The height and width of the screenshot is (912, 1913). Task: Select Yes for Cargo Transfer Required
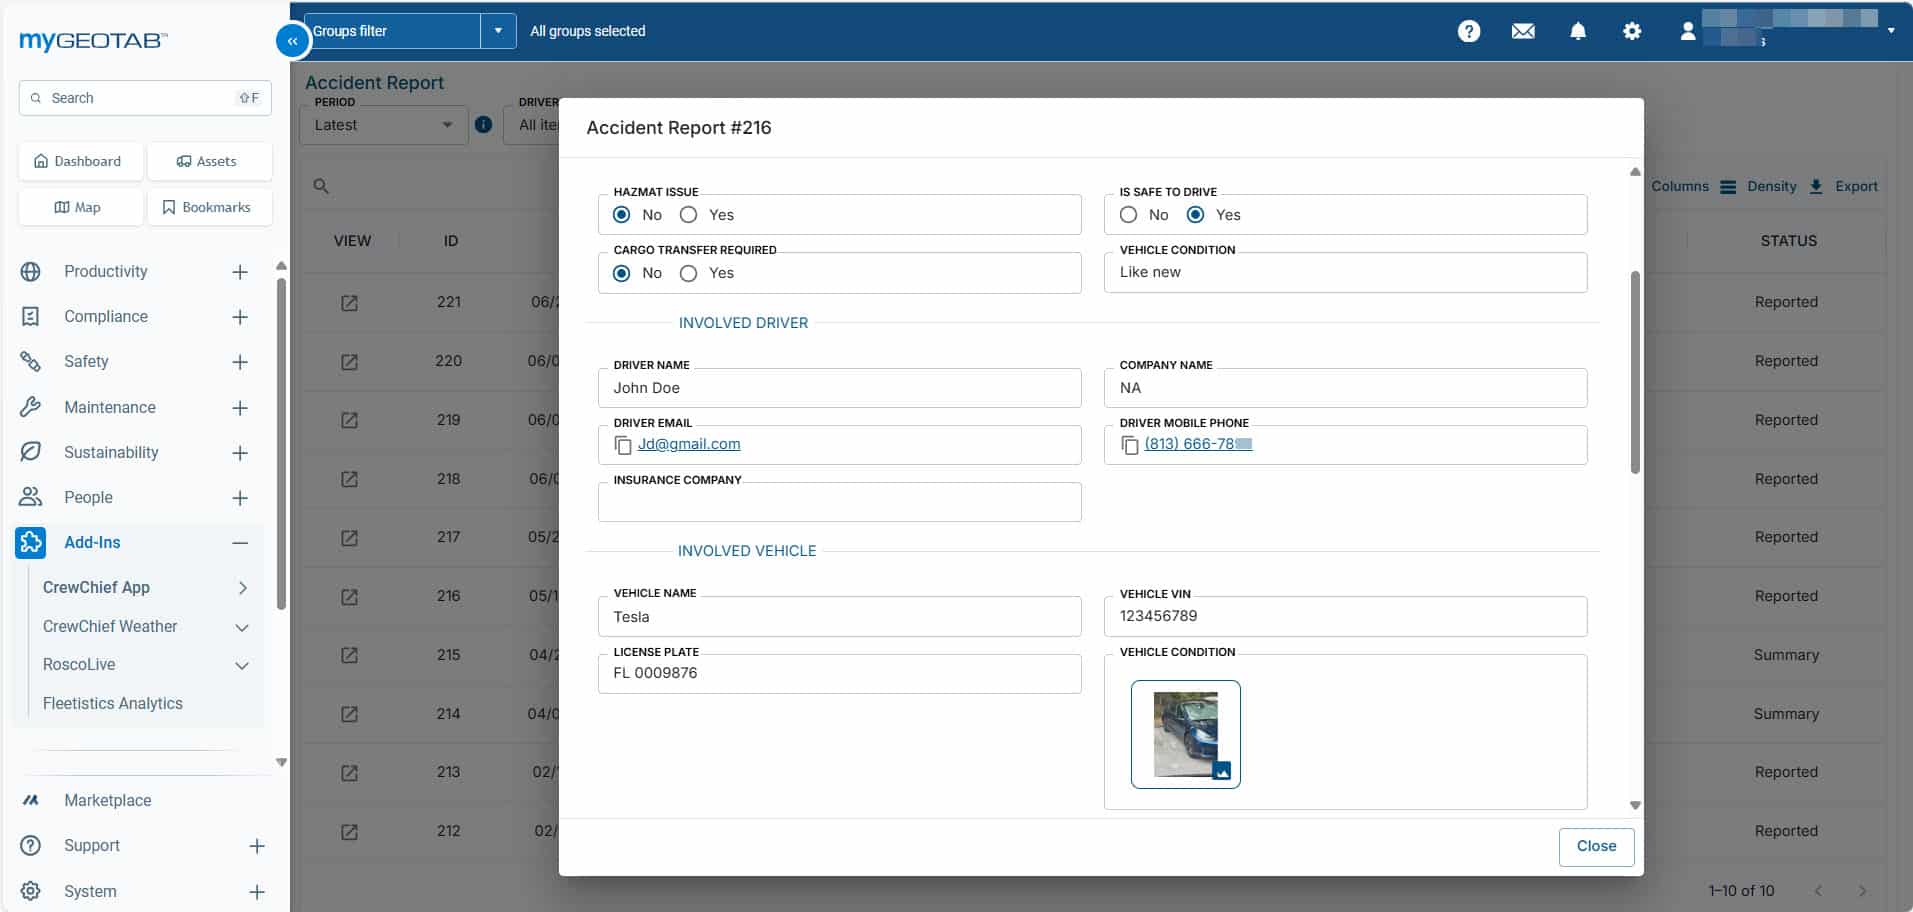[688, 273]
